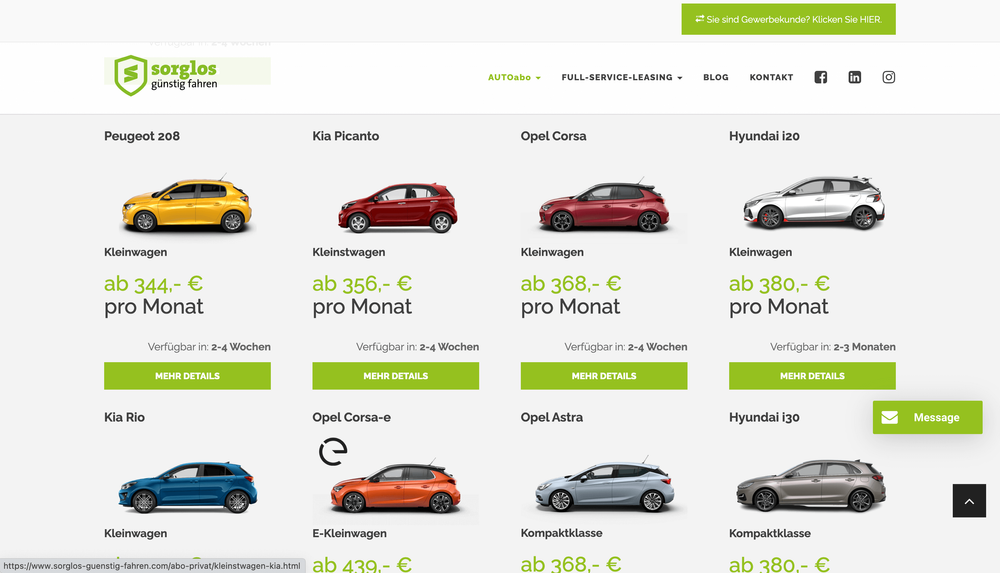1000x573 pixels.
Task: Click Mehr Details for Hyundai i20
Action: point(812,376)
